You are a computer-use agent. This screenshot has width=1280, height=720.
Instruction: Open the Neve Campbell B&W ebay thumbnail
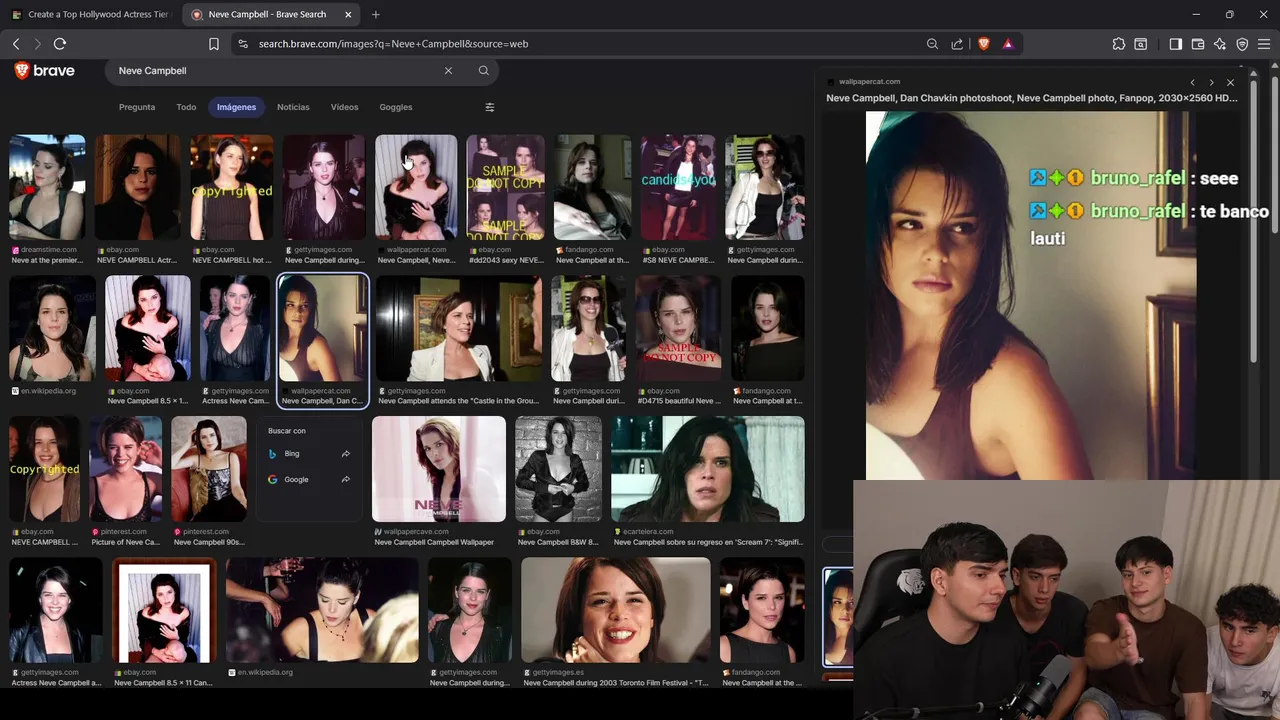coord(558,469)
